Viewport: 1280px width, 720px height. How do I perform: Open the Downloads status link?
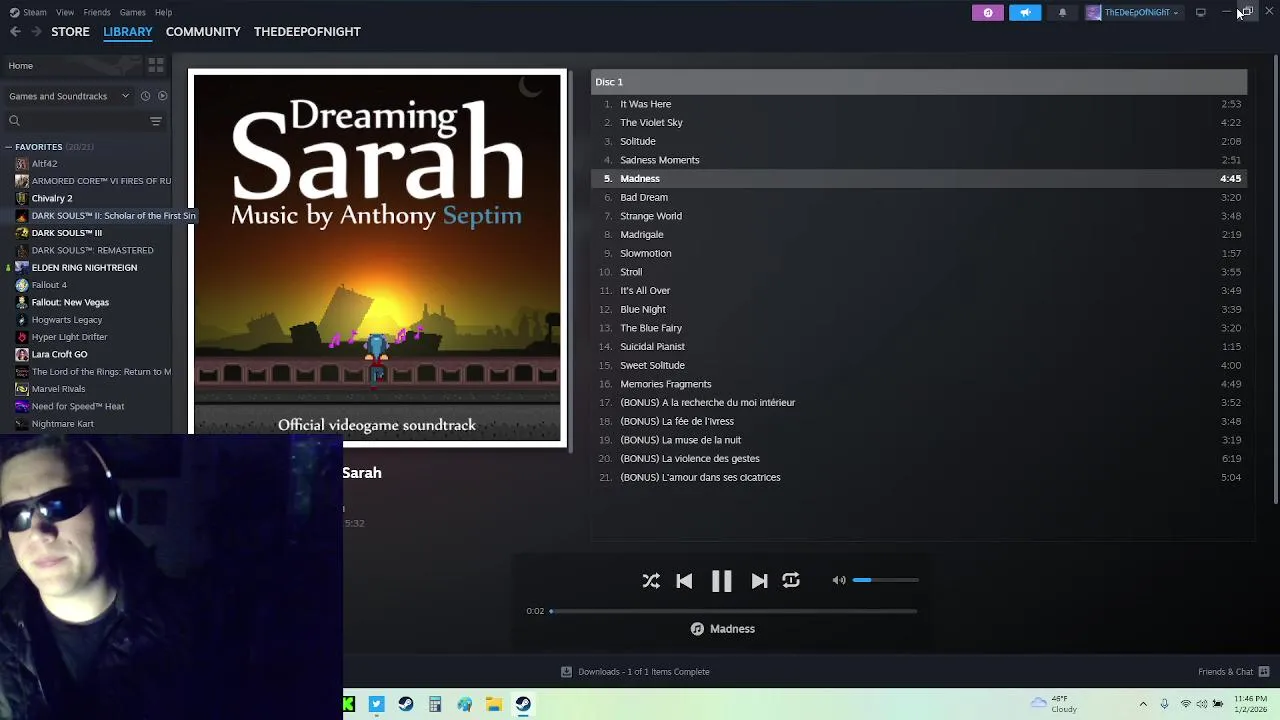point(635,672)
